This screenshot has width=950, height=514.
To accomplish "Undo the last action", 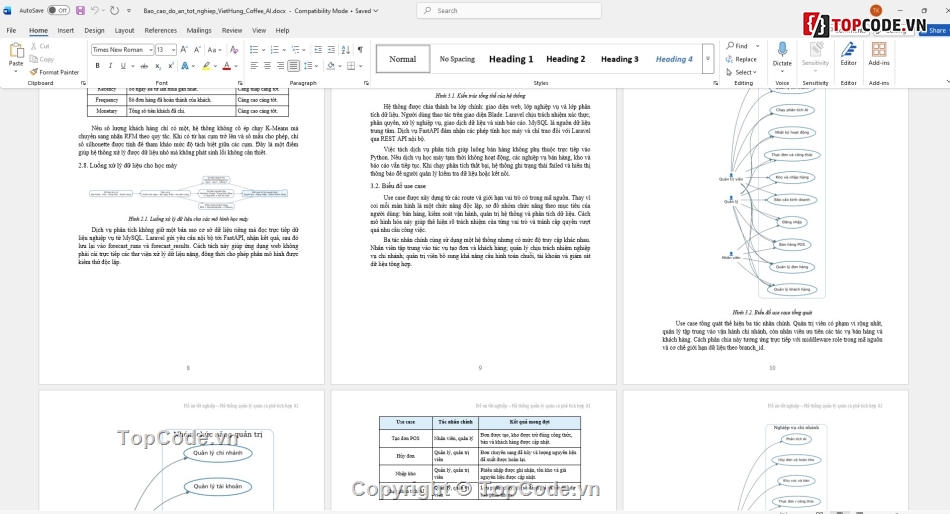I will coord(95,10).
